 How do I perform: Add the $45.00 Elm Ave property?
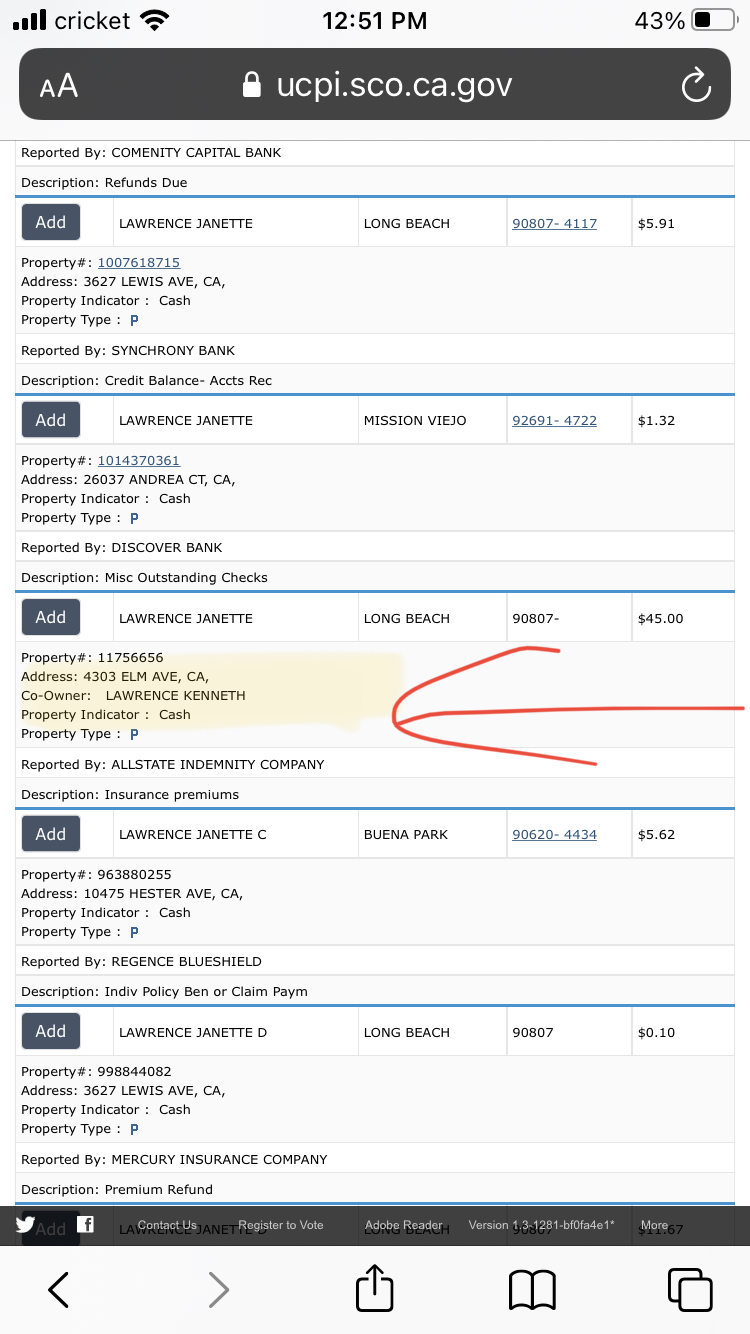click(51, 617)
